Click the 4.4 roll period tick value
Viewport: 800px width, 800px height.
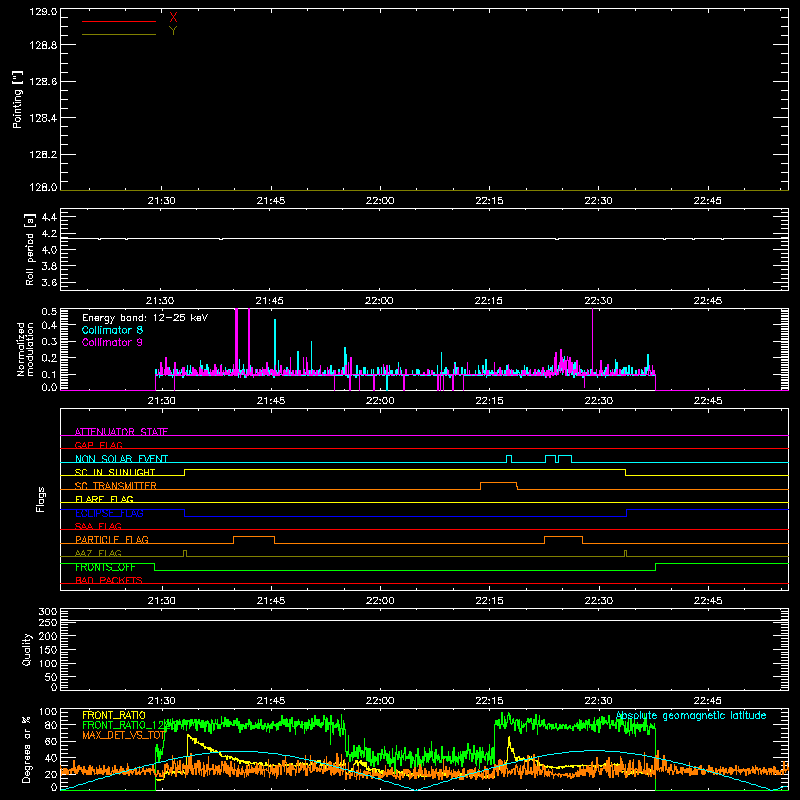[x=49, y=217]
